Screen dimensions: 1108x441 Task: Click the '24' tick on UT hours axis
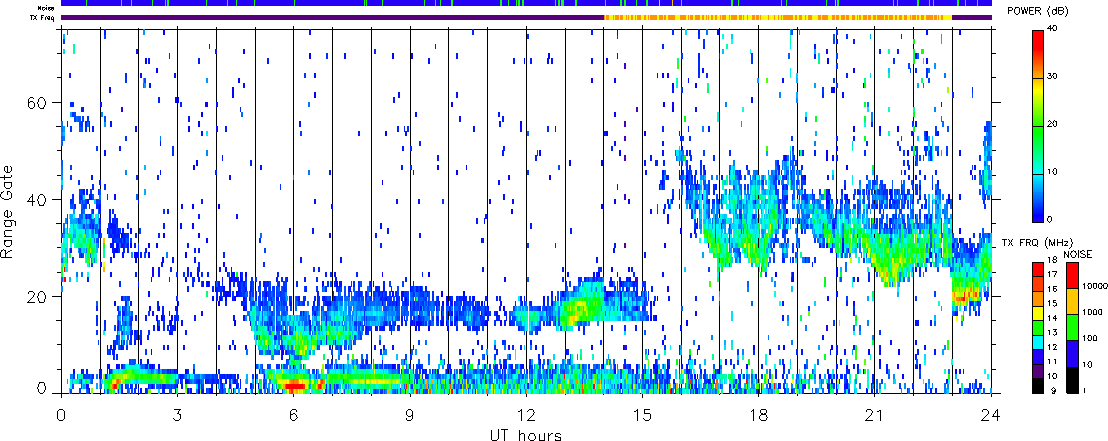(x=991, y=414)
